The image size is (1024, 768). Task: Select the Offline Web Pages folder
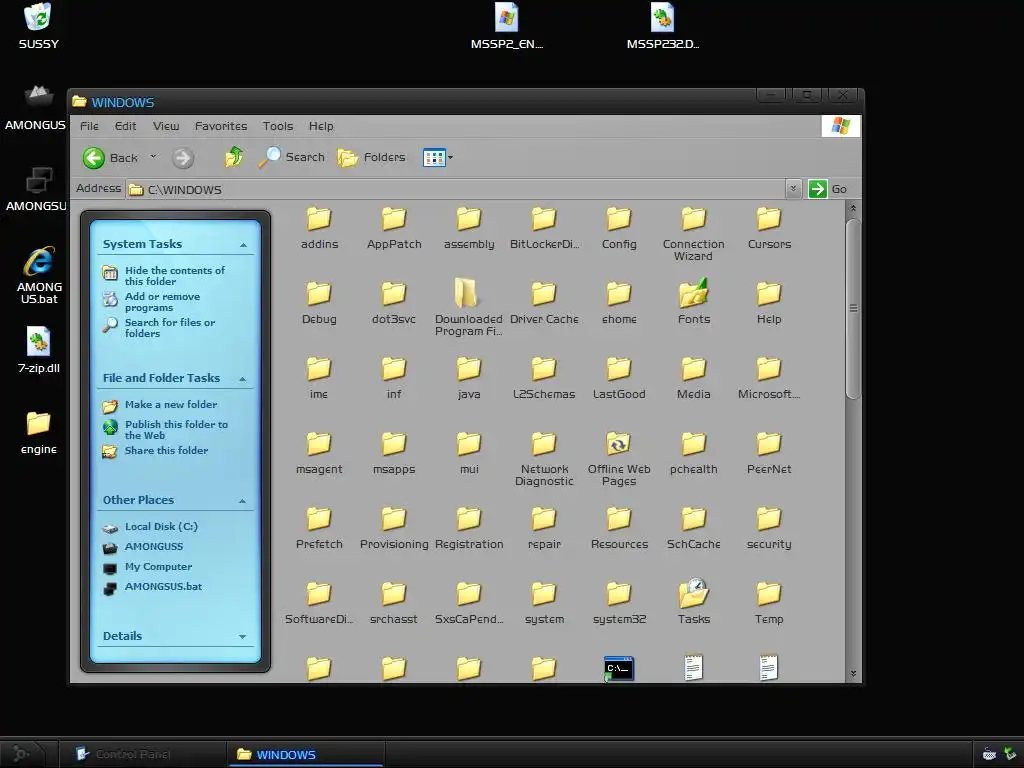pos(618,457)
